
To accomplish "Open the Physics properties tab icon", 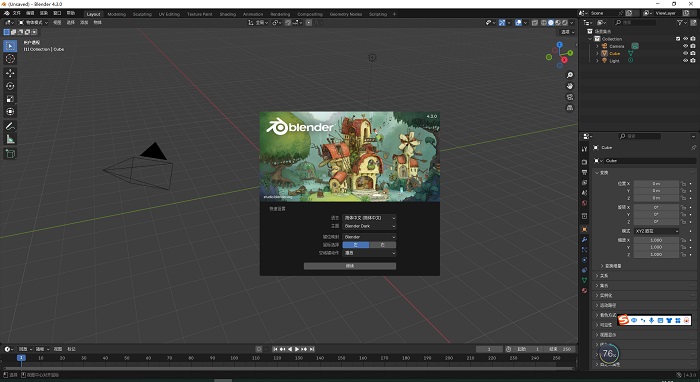I will point(584,260).
